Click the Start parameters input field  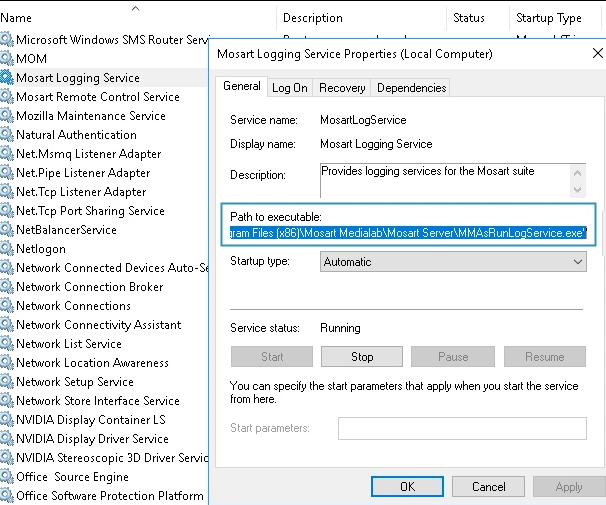tap(462, 428)
